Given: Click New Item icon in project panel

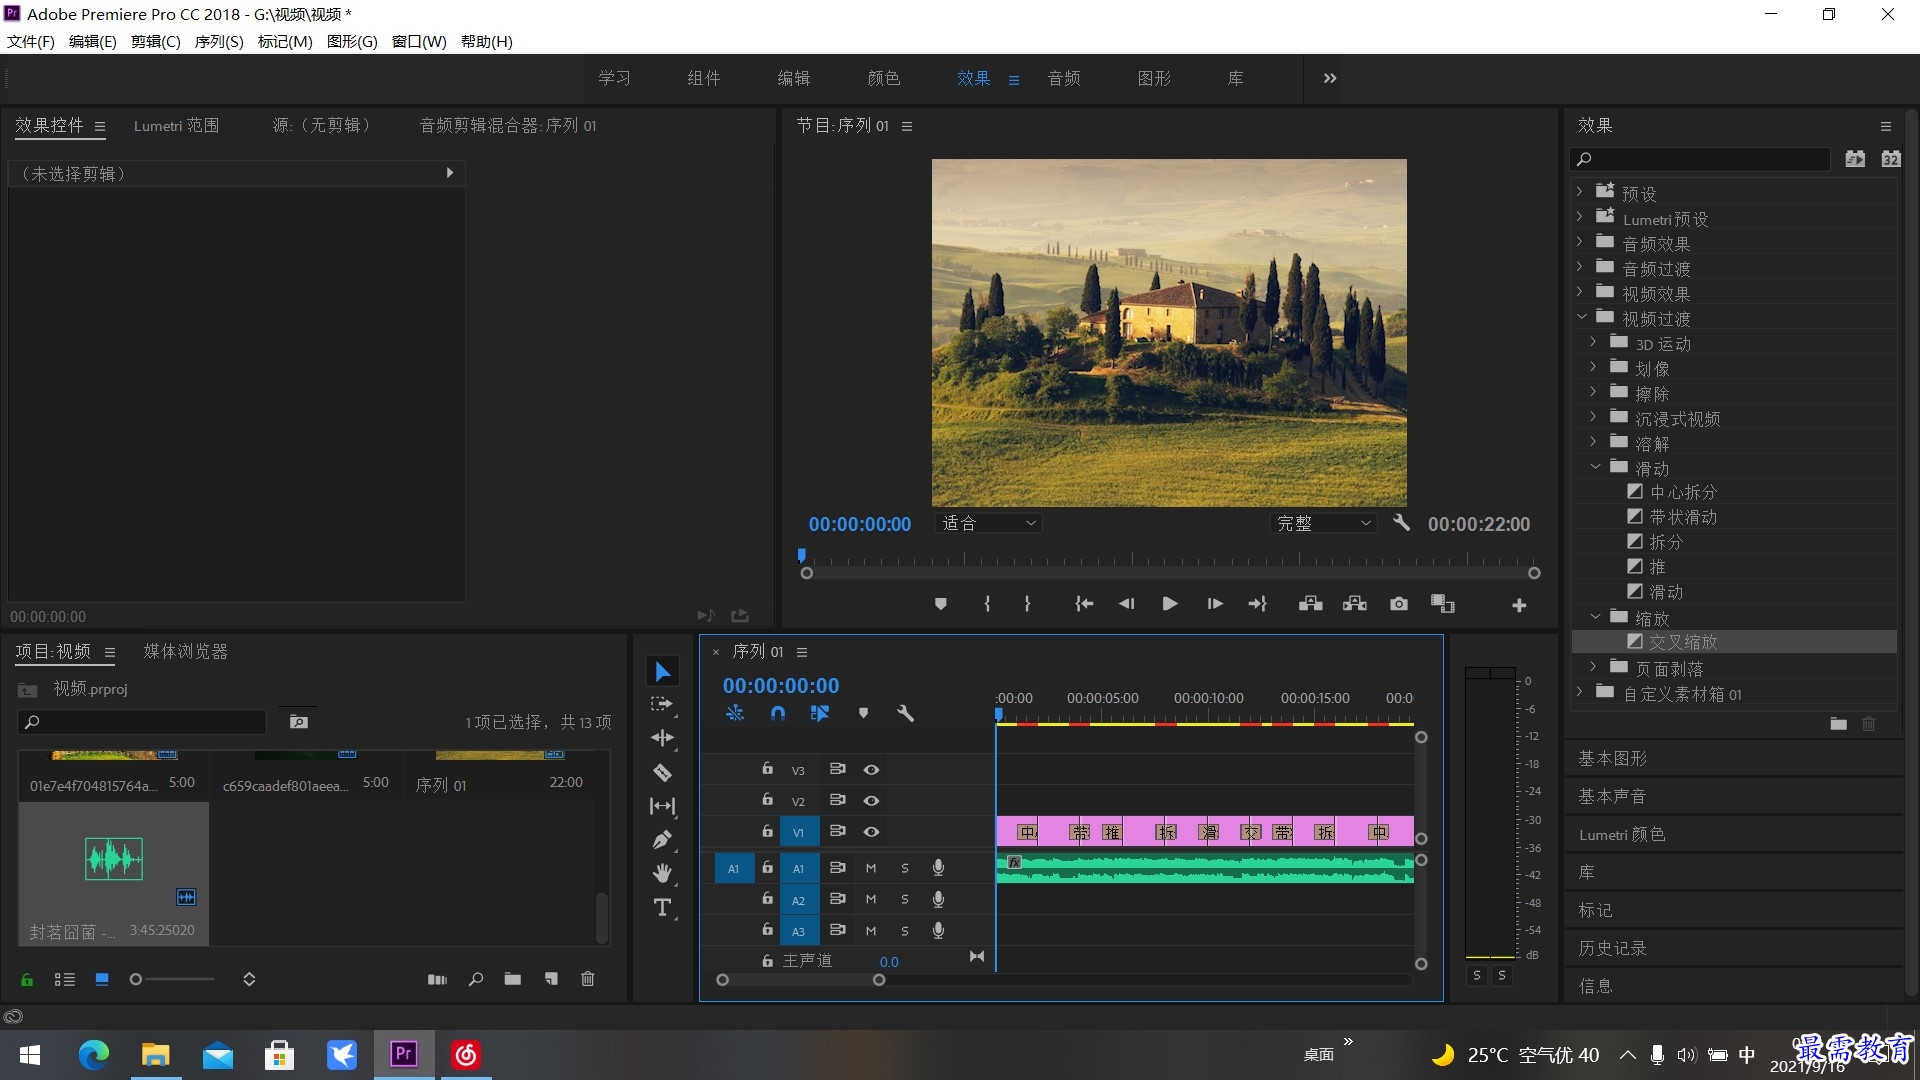Looking at the screenshot, I should (551, 979).
